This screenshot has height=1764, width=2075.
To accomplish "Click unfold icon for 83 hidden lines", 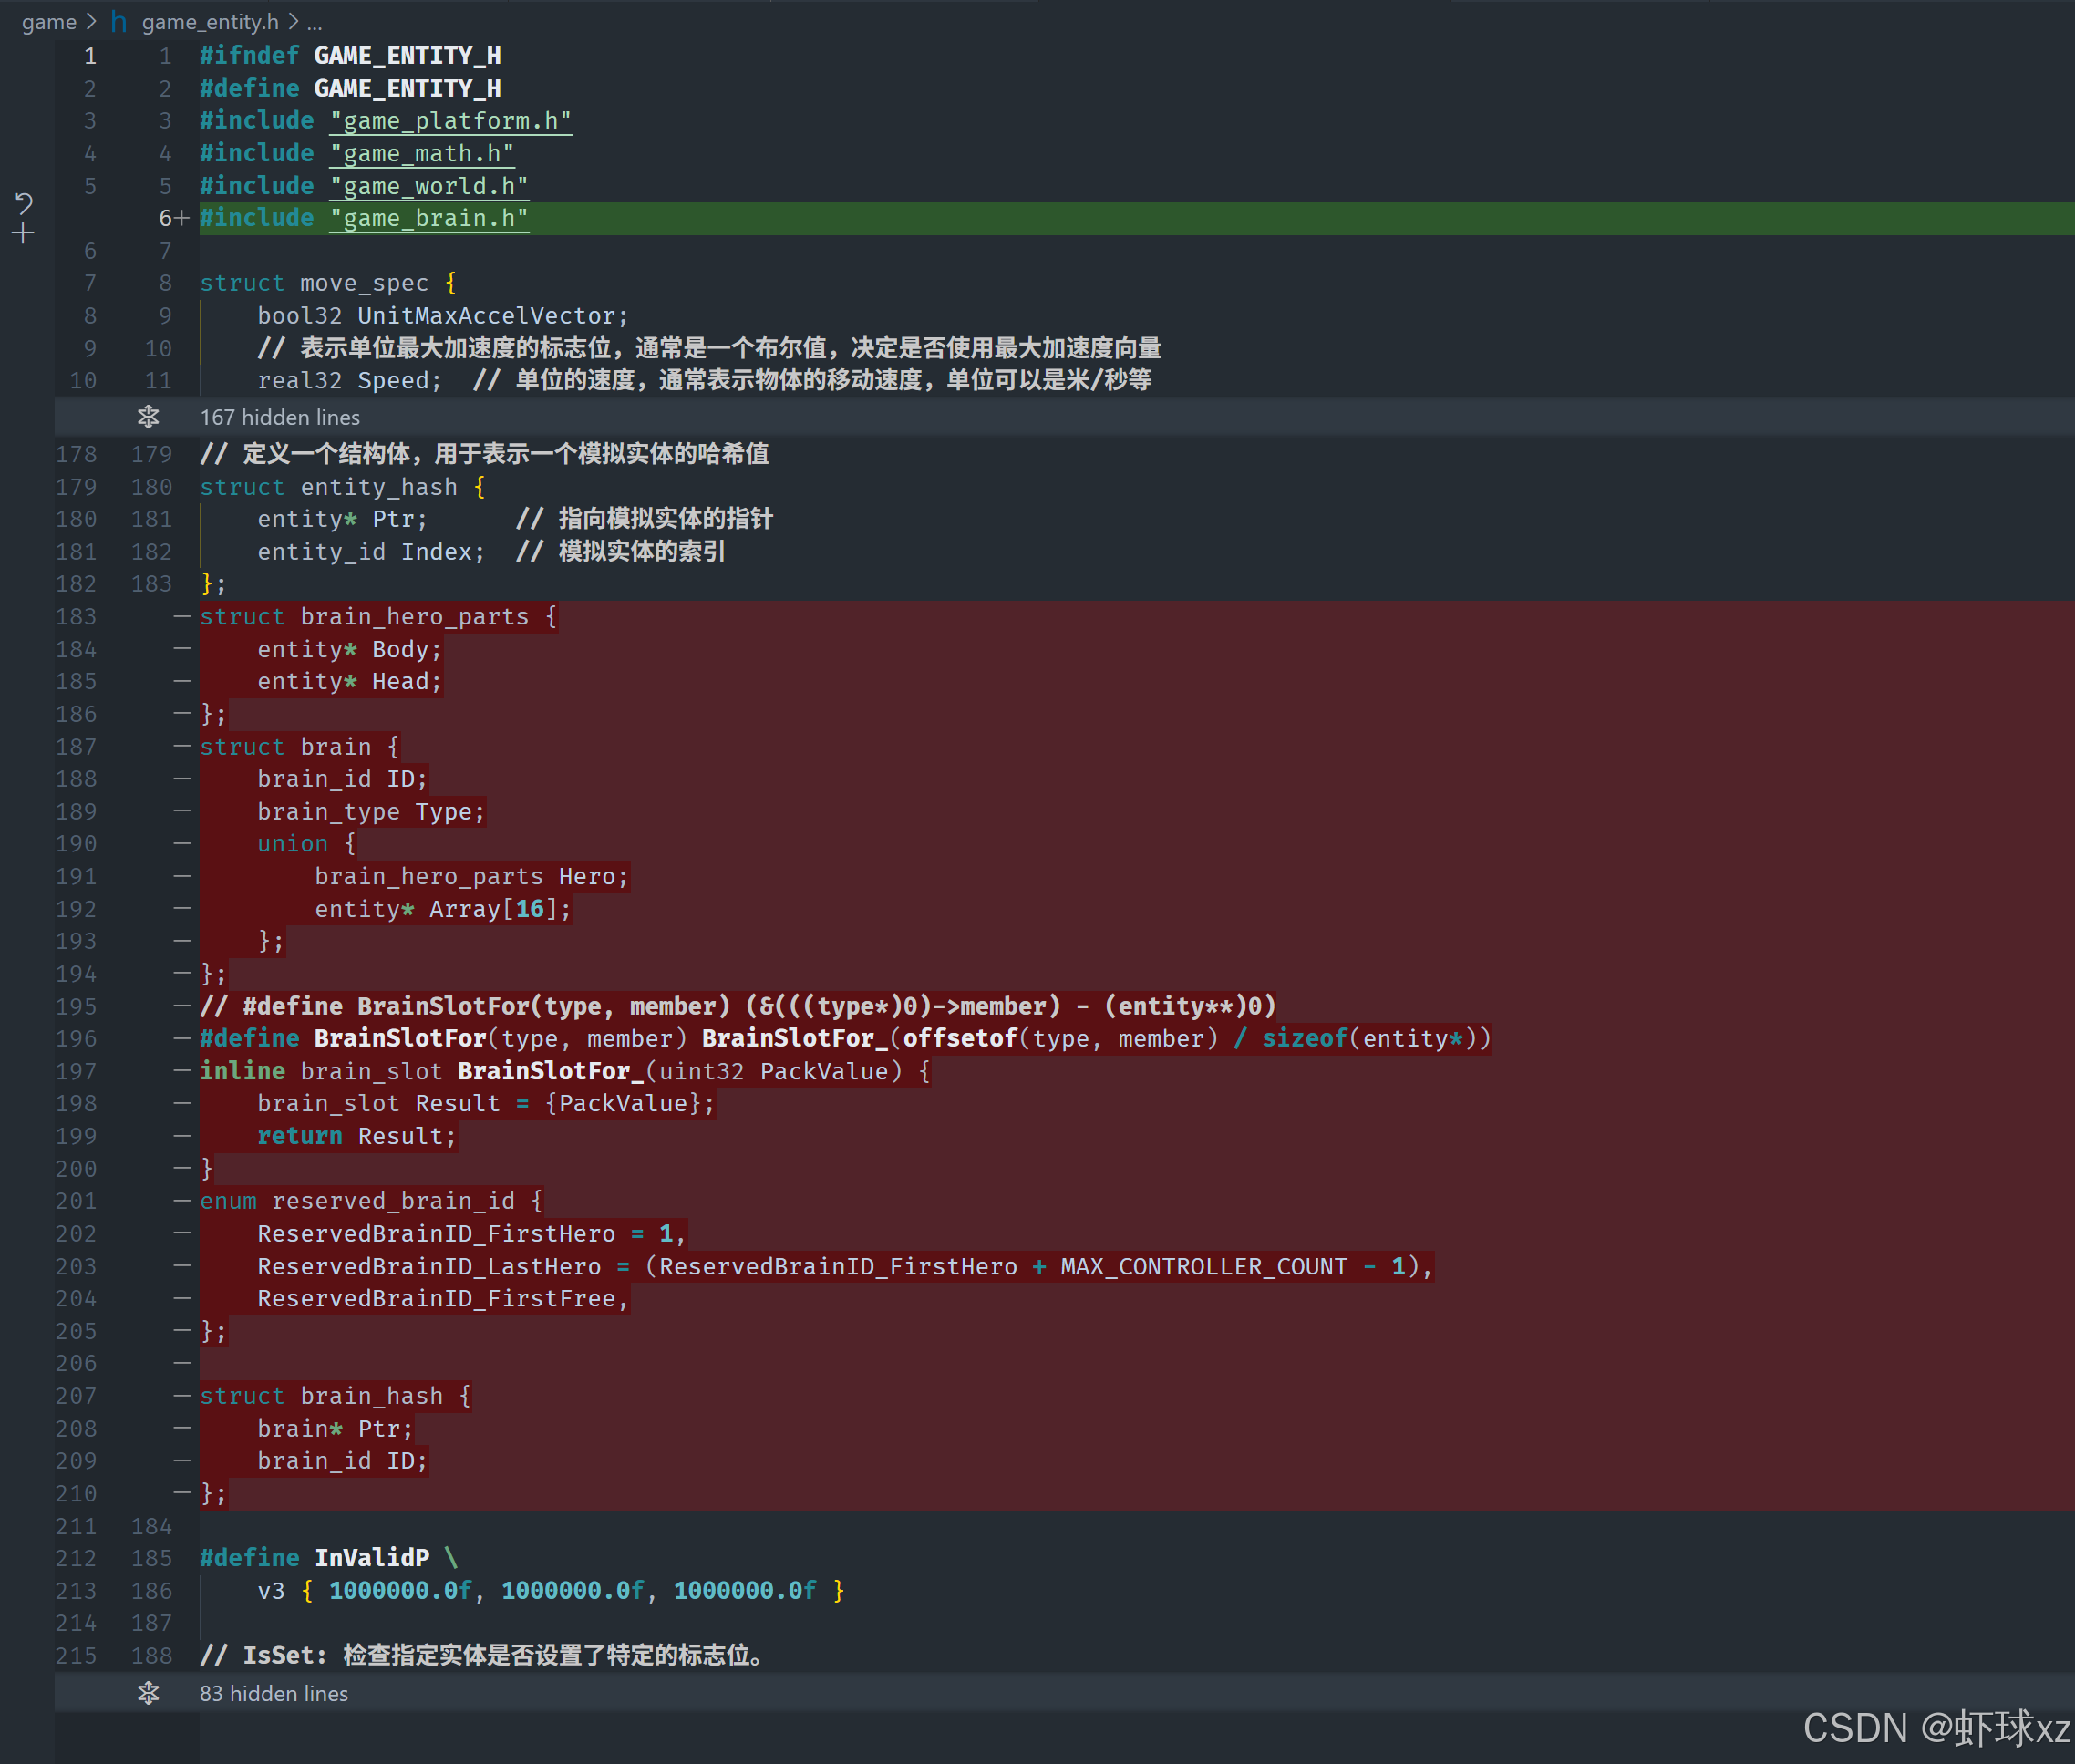I will pyautogui.click(x=148, y=1693).
